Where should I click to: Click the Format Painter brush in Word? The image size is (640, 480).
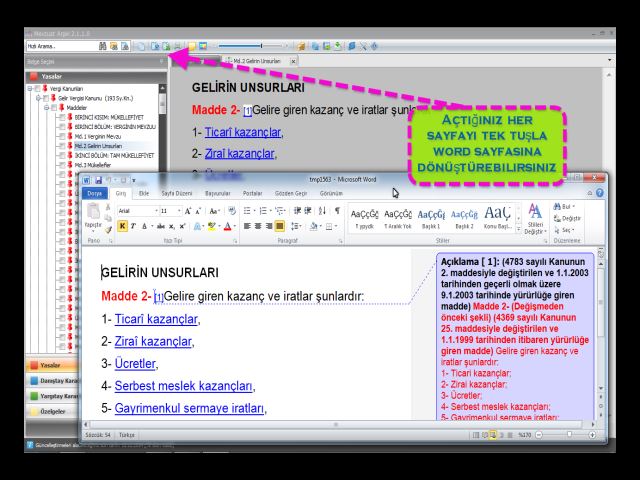pyautogui.click(x=108, y=230)
